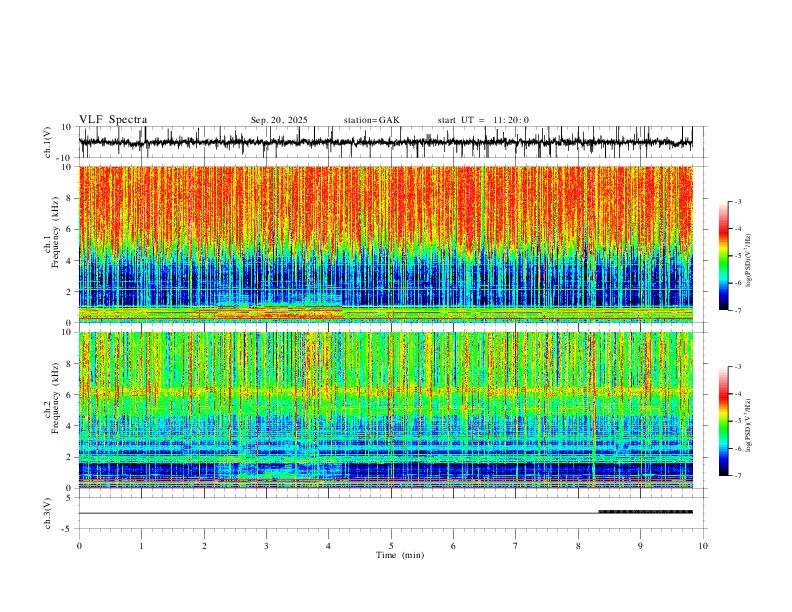Click the "5" tick on the time axis
This screenshot has height=612, width=792.
[x=391, y=546]
